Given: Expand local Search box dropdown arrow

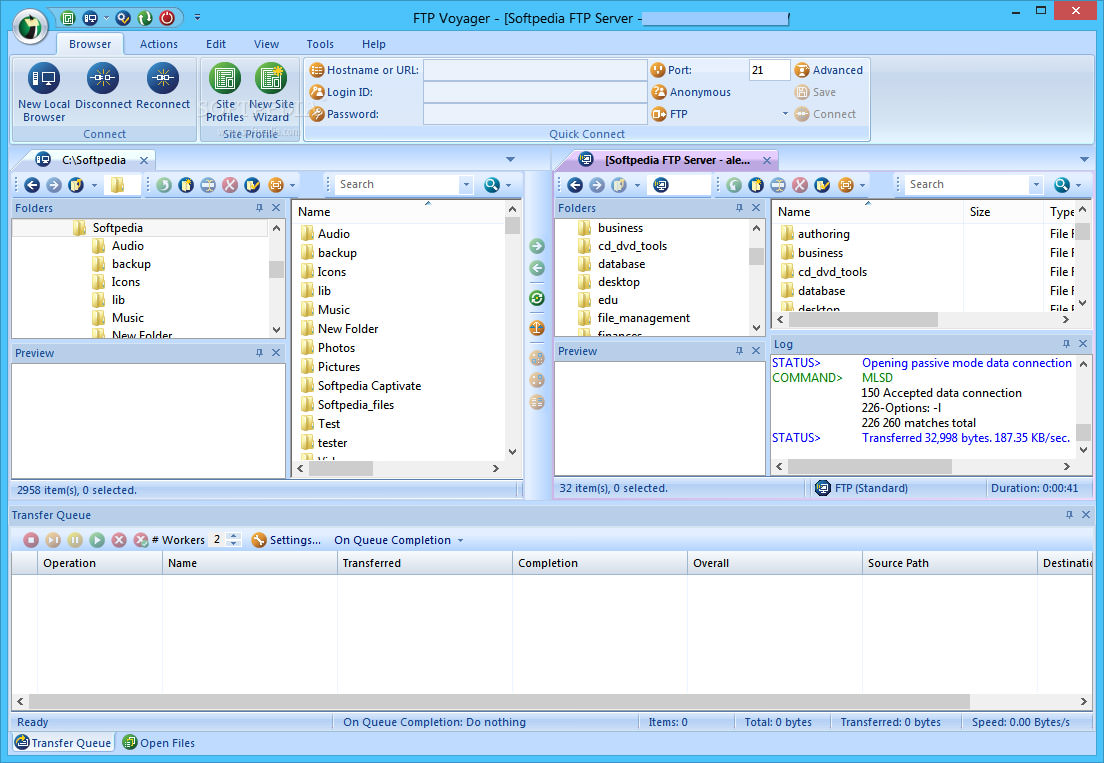Looking at the screenshot, I should point(466,185).
